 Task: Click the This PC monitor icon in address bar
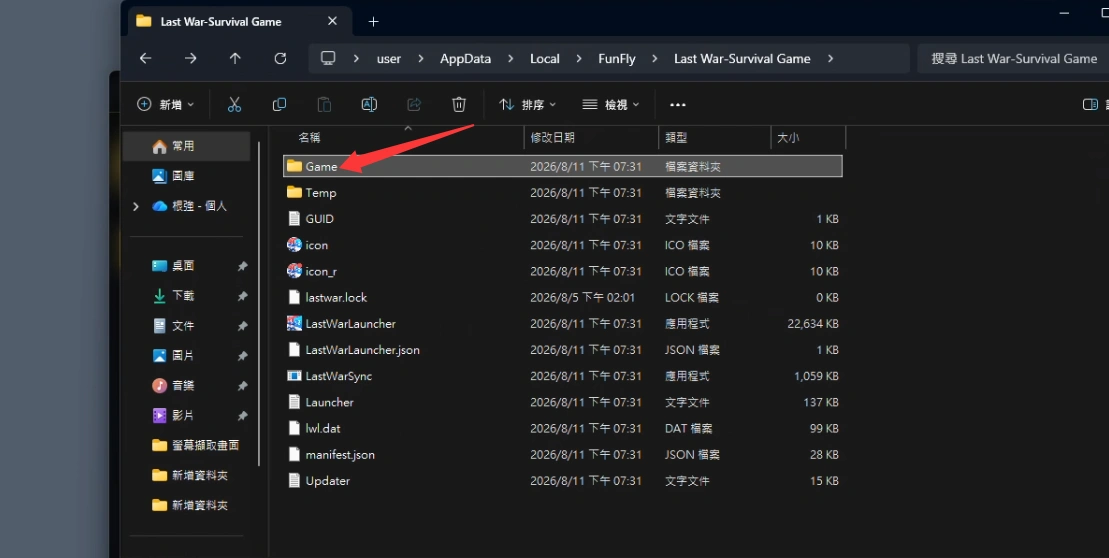click(328, 59)
